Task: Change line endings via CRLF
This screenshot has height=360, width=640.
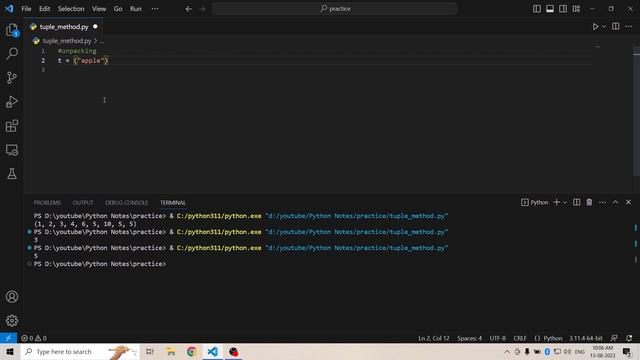Action: [x=520, y=338]
